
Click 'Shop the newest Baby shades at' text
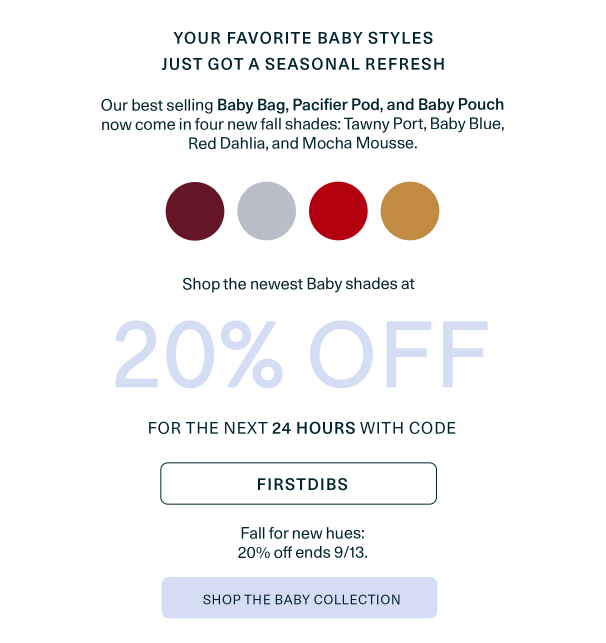click(298, 284)
